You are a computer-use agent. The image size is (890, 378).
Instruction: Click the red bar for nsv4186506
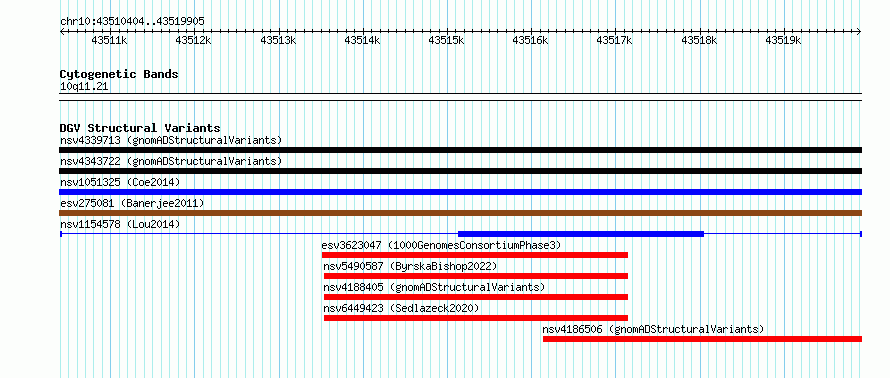(702, 339)
